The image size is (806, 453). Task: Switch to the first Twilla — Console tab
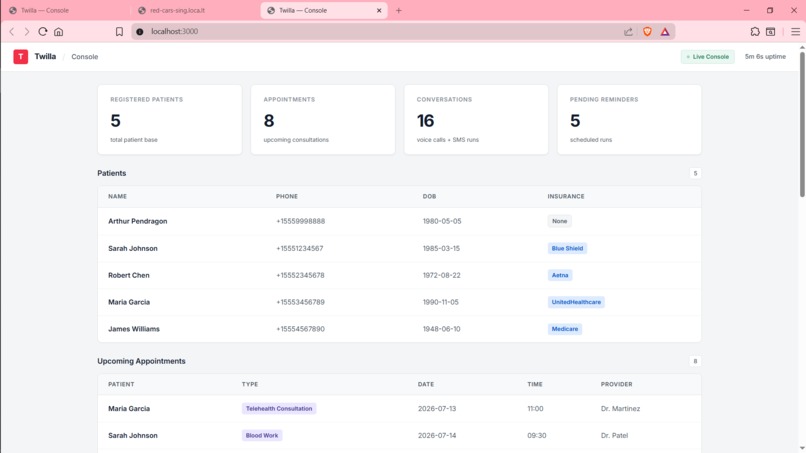tap(65, 10)
